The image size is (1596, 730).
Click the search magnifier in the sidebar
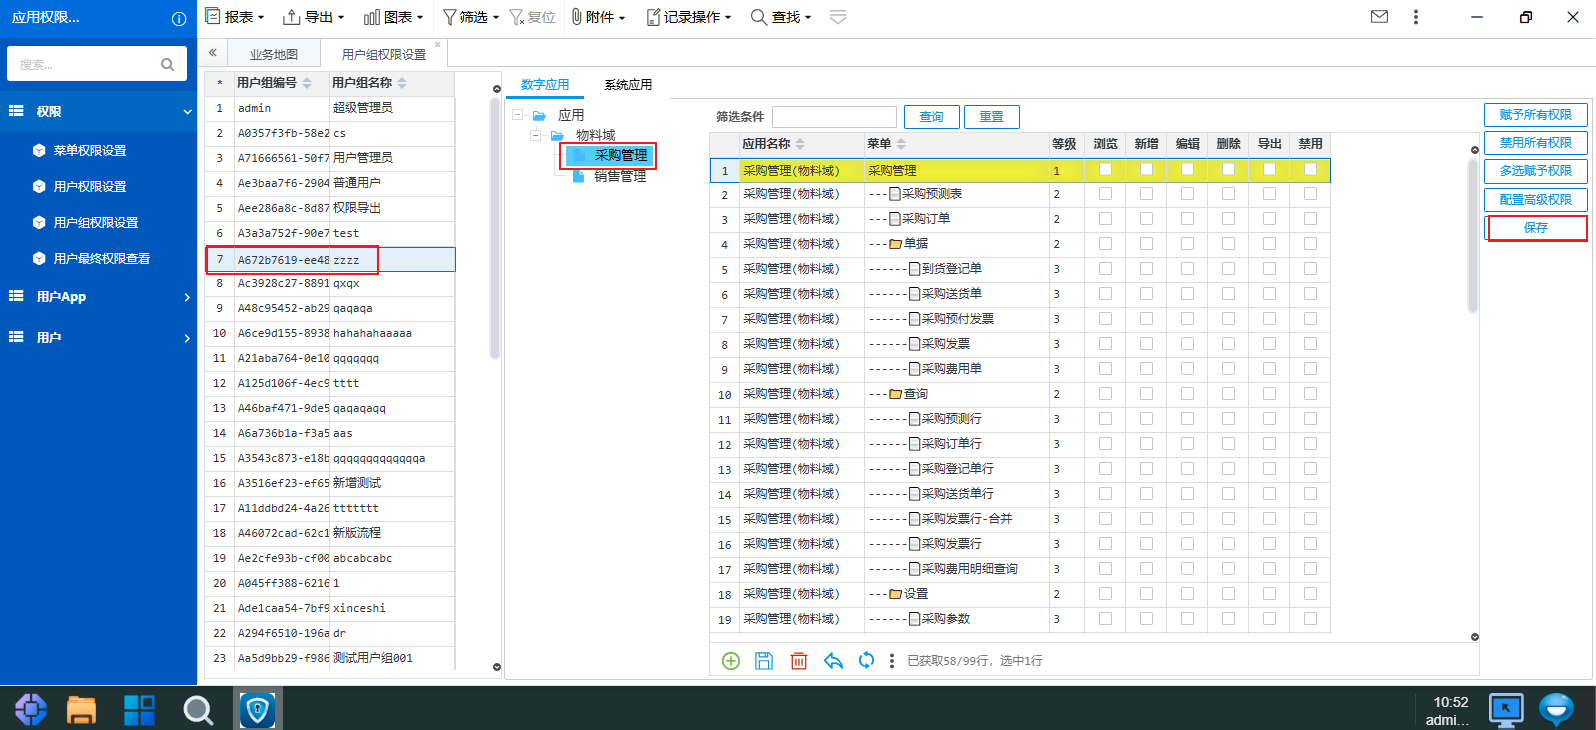pyautogui.click(x=167, y=64)
